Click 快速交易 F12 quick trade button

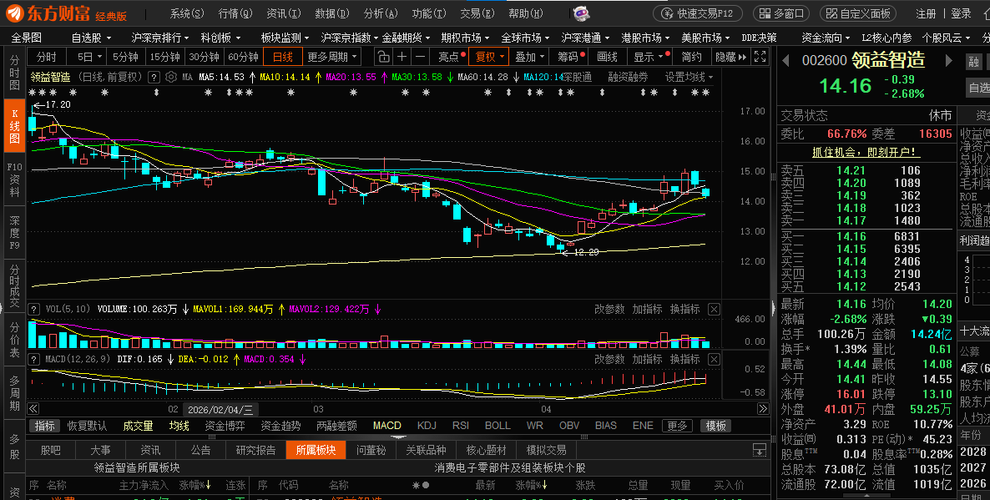pos(698,13)
